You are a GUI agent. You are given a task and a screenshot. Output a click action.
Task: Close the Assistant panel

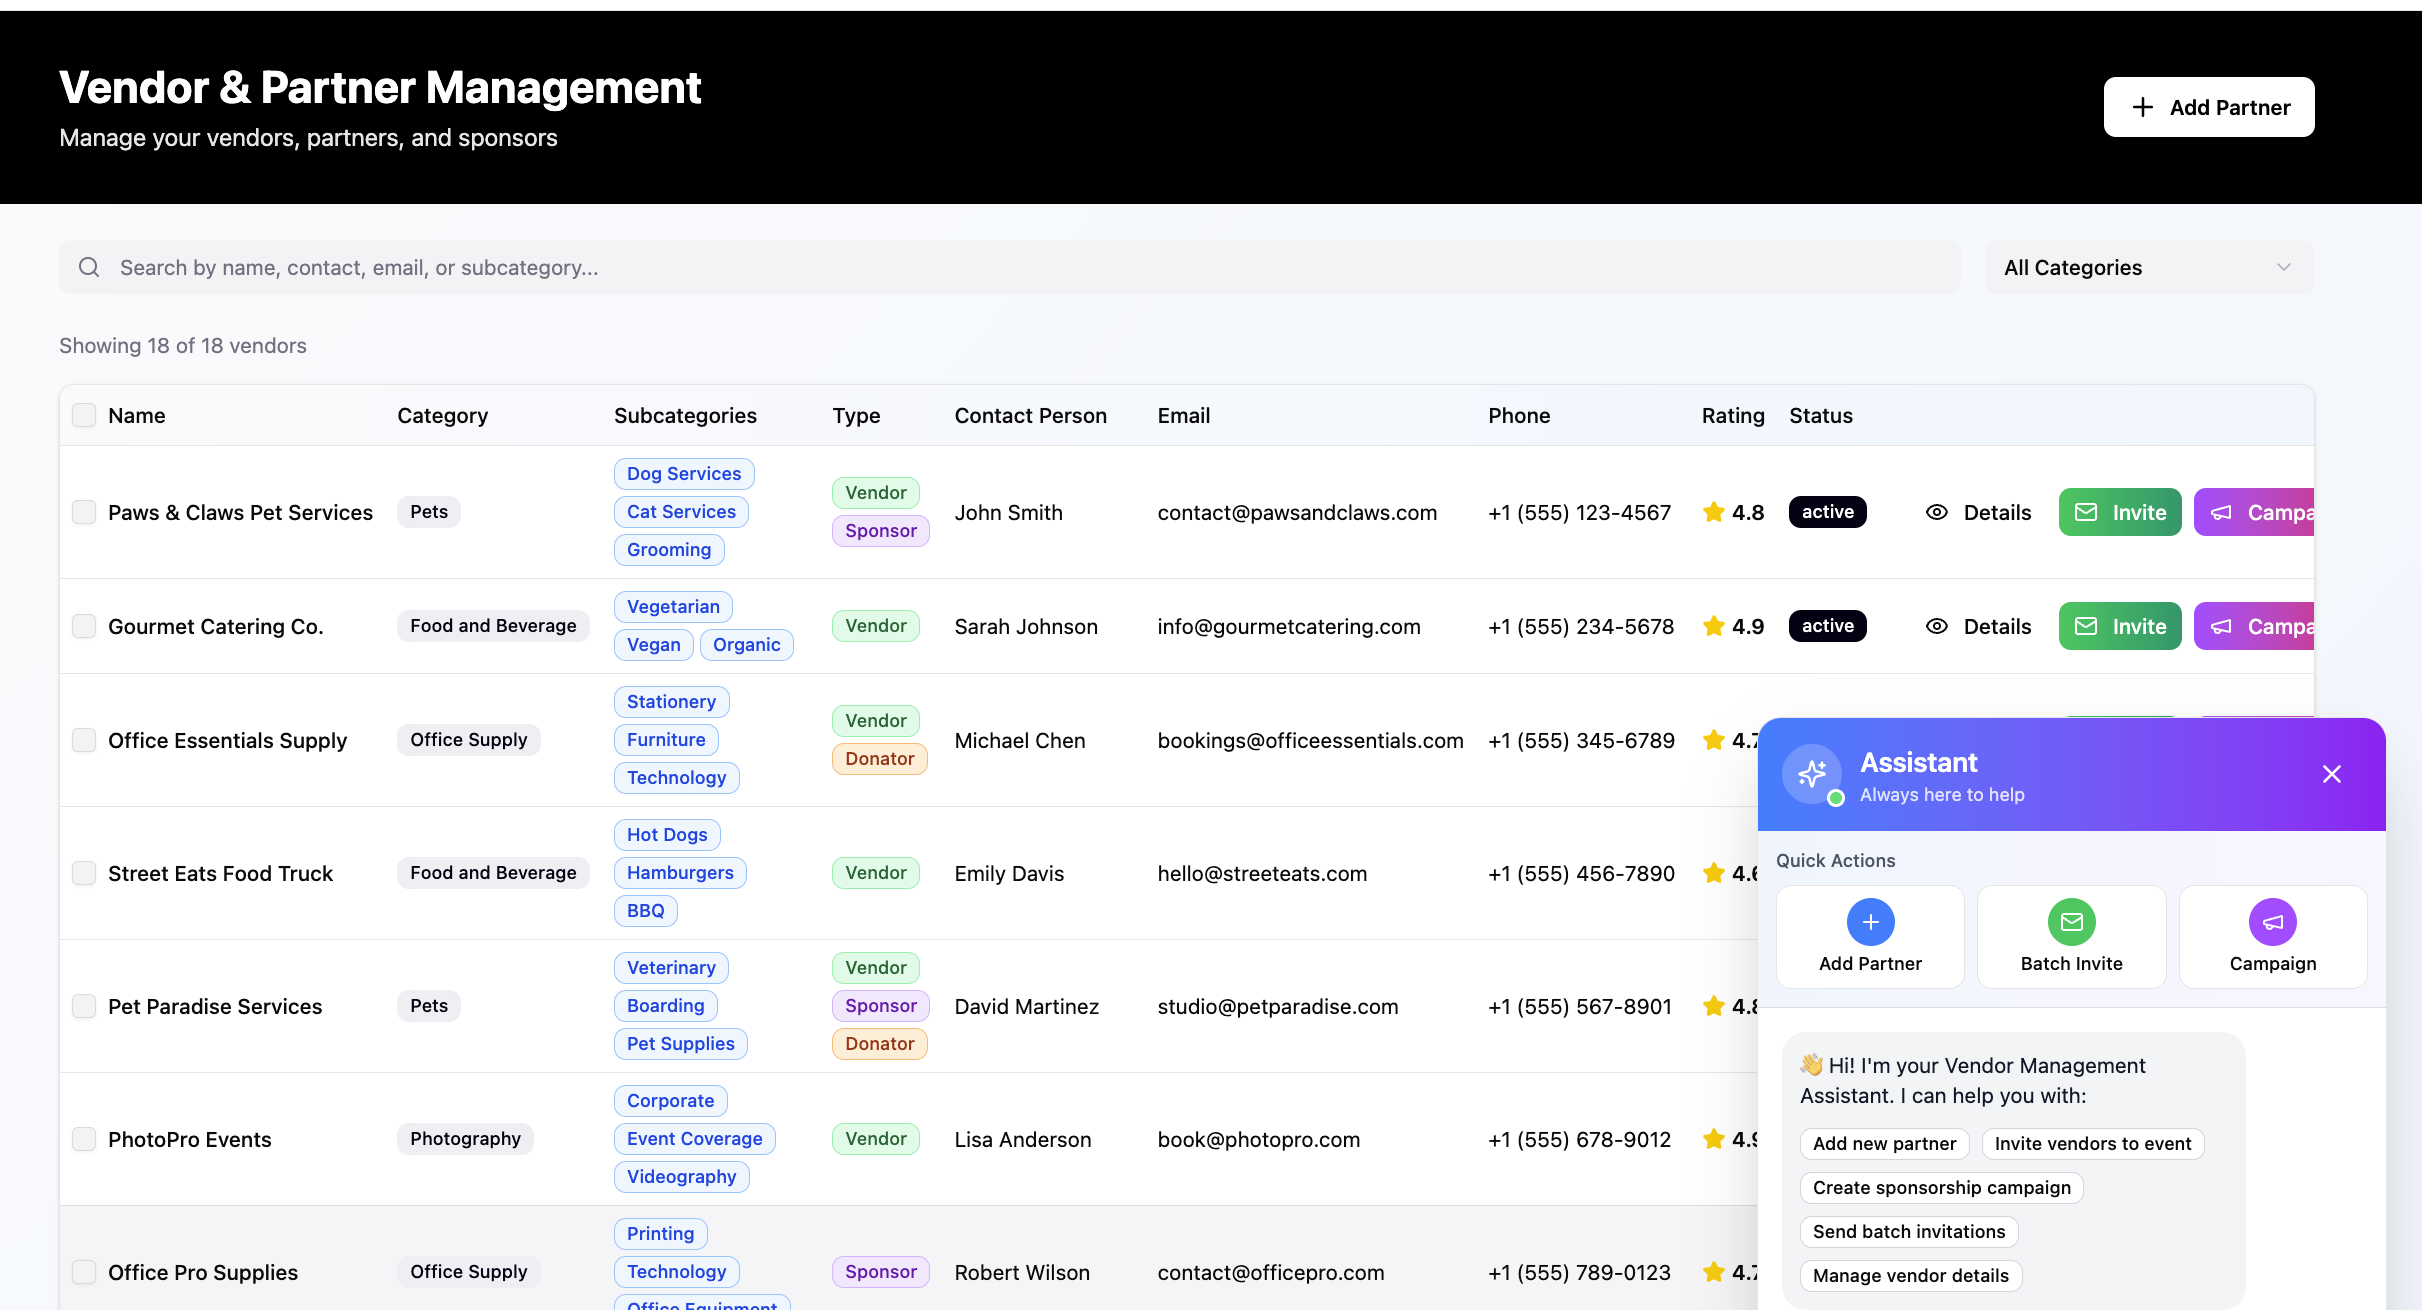(2331, 774)
